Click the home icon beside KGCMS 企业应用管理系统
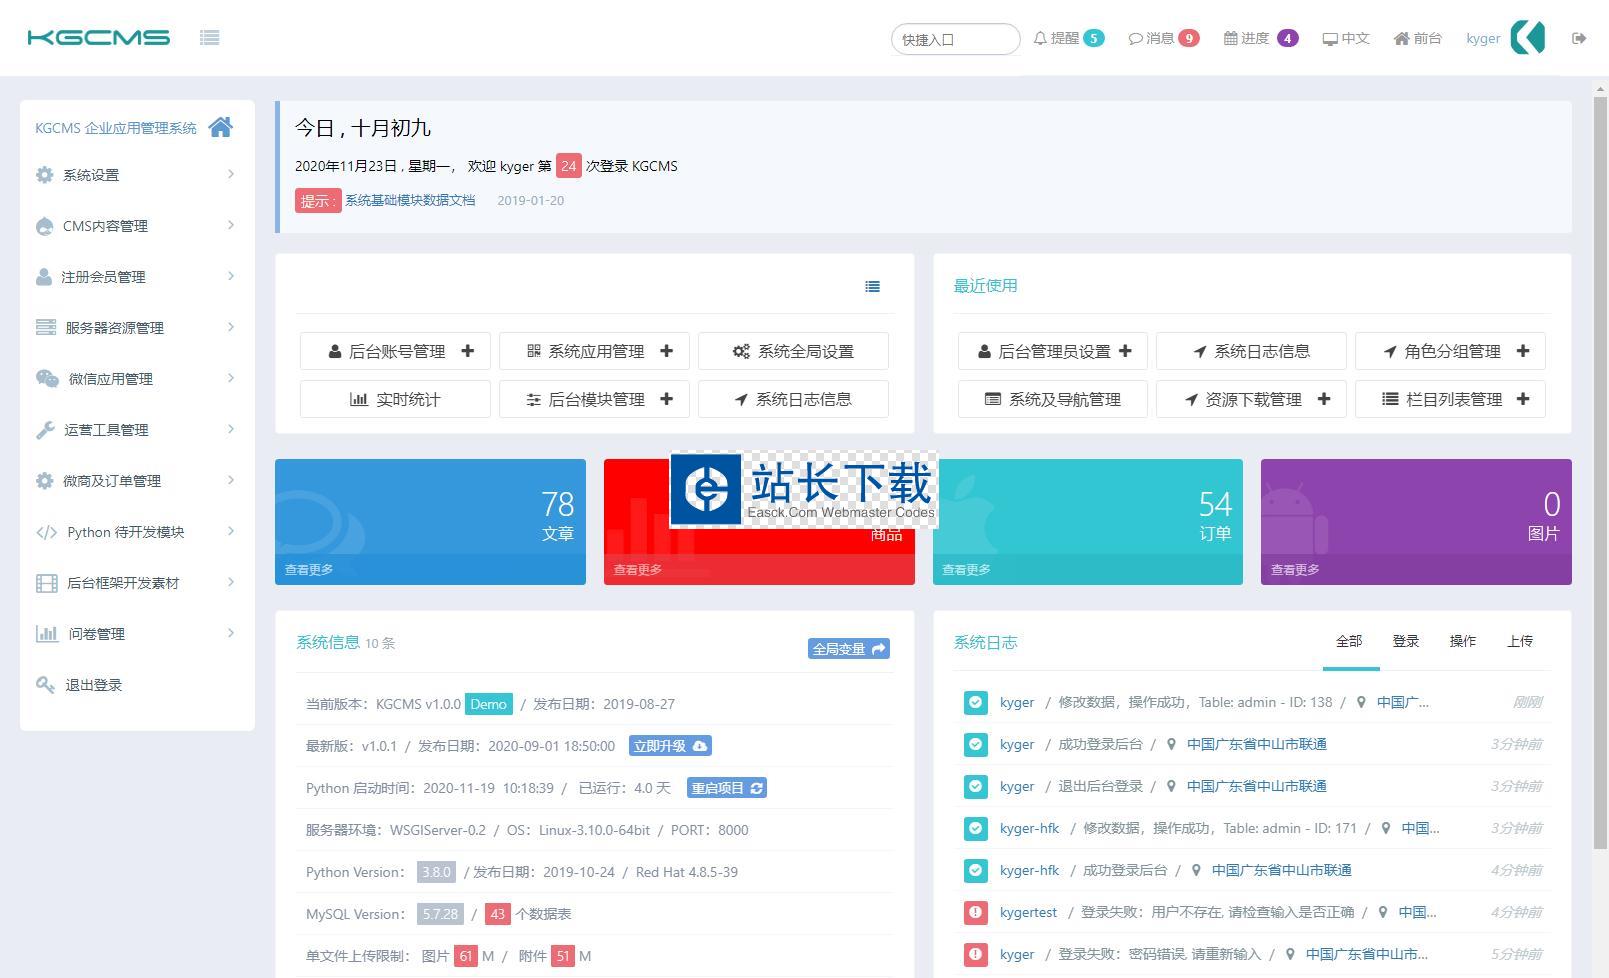The height and width of the screenshot is (978, 1609). click(221, 127)
